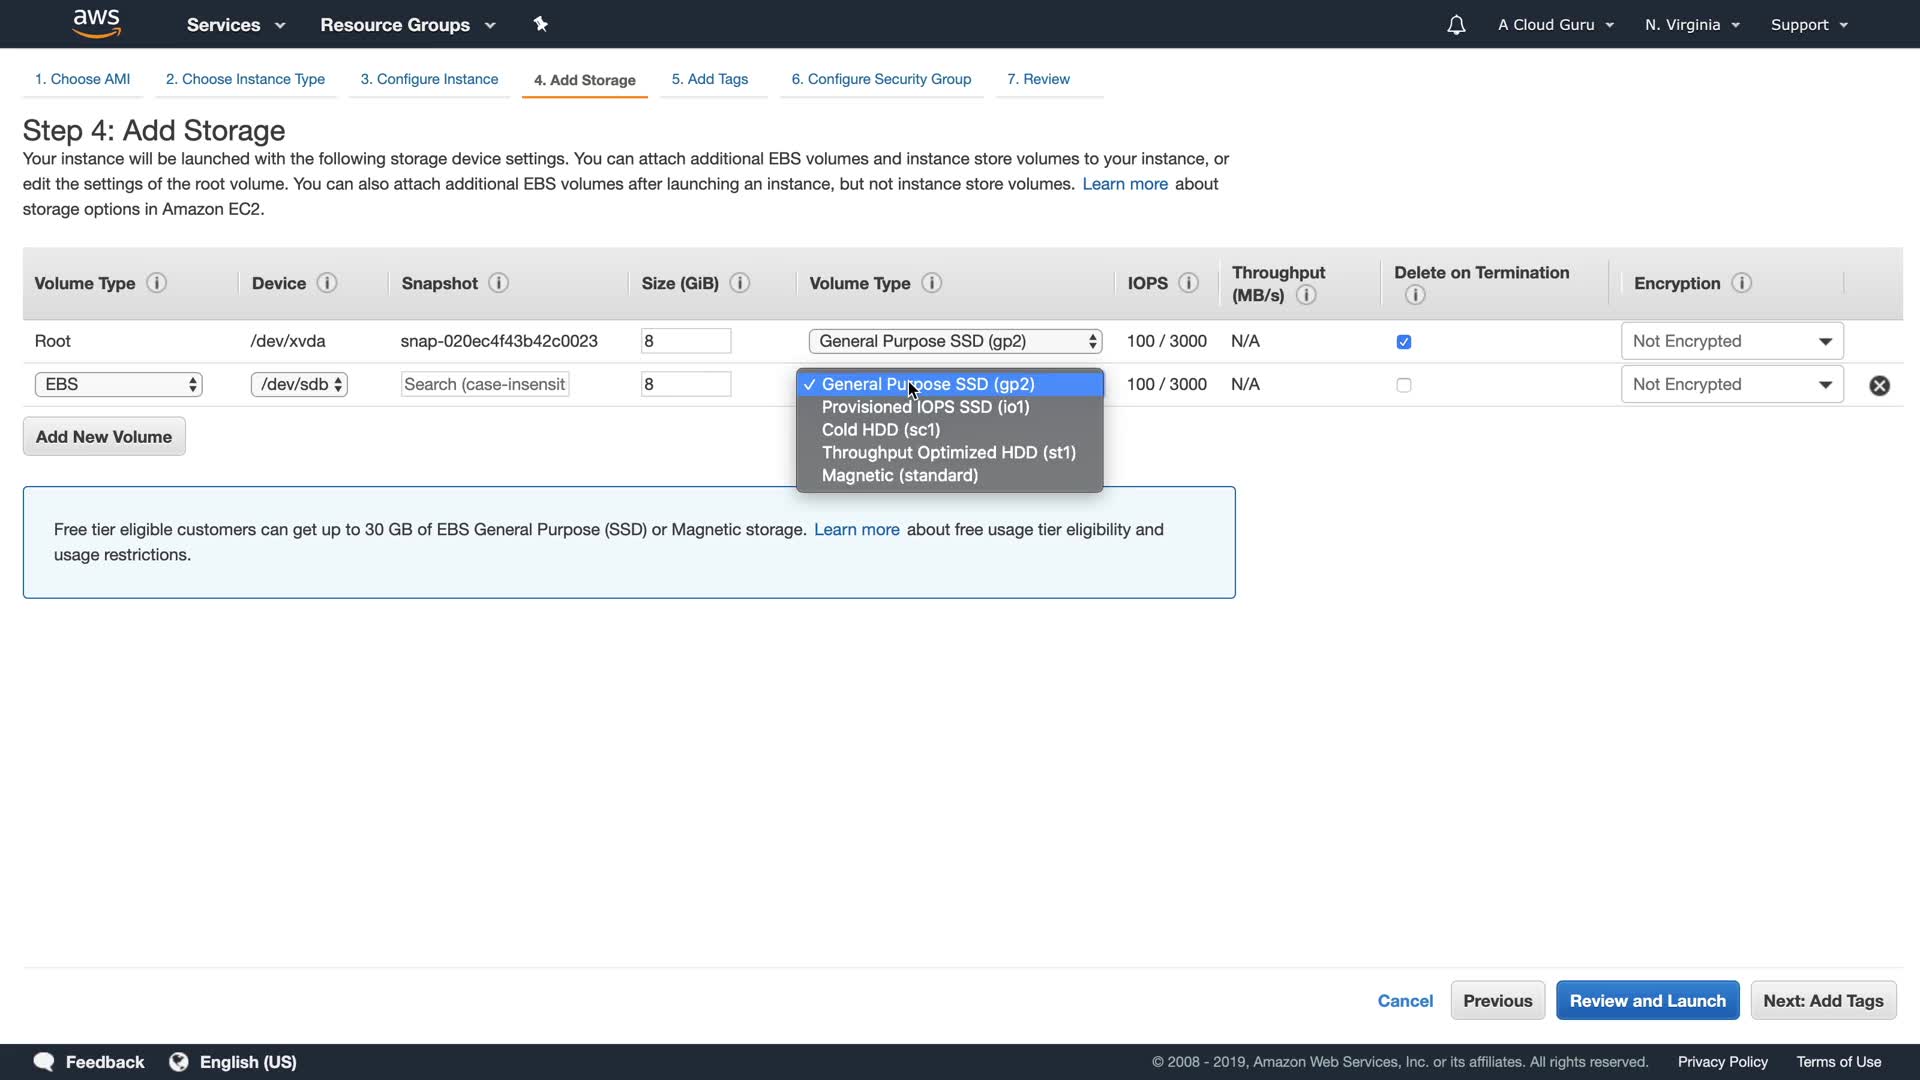The image size is (1920, 1080).
Task: Click info icon next to Snapshot header
Action: point(498,283)
